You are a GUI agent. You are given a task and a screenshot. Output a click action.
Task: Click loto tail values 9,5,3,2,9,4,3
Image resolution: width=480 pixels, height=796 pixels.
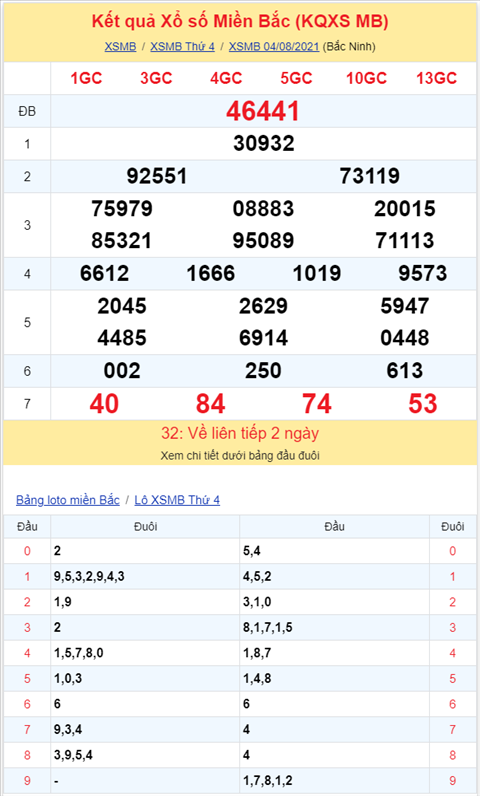89,577
